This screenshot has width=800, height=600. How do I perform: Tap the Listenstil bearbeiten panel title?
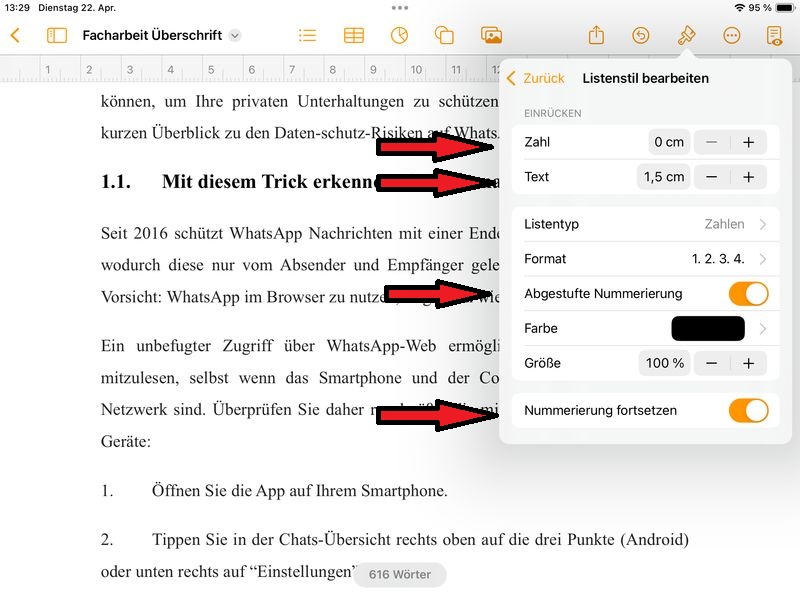coord(645,78)
